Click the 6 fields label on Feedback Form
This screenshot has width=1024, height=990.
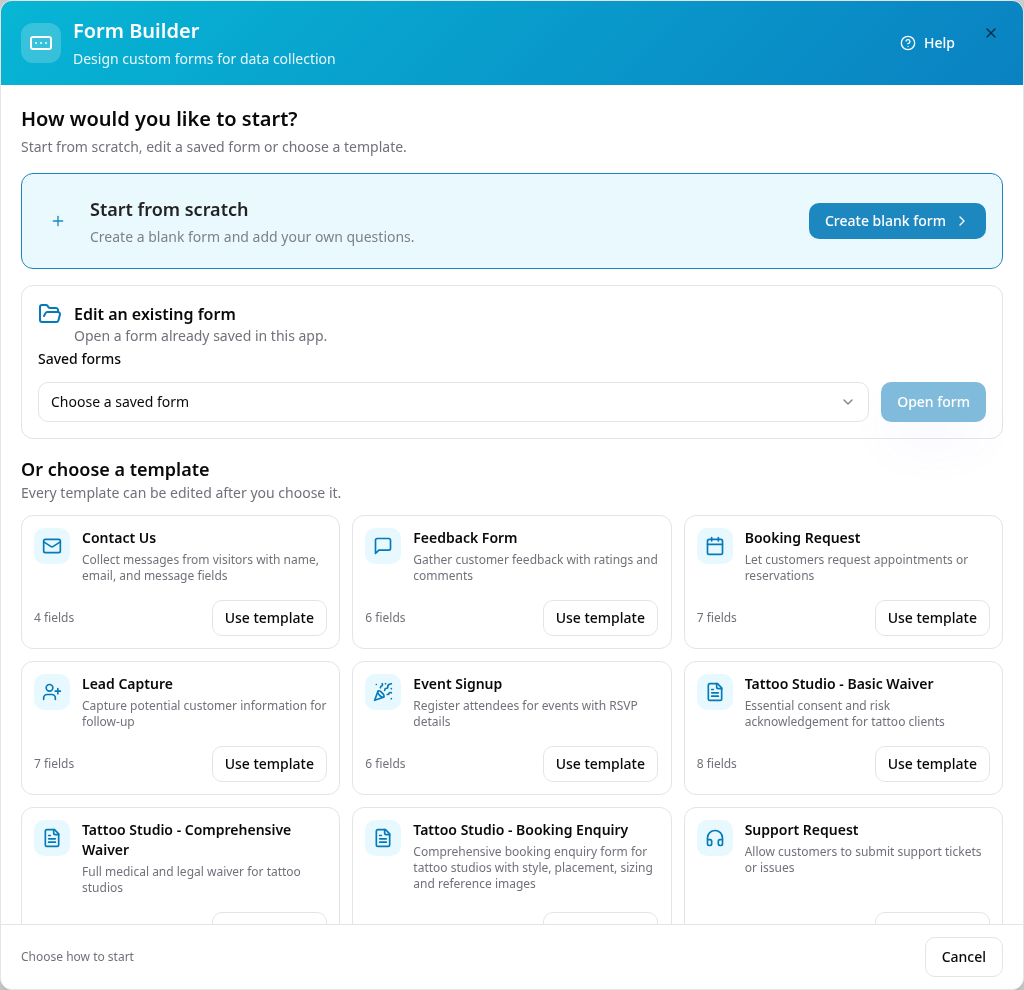tap(385, 618)
